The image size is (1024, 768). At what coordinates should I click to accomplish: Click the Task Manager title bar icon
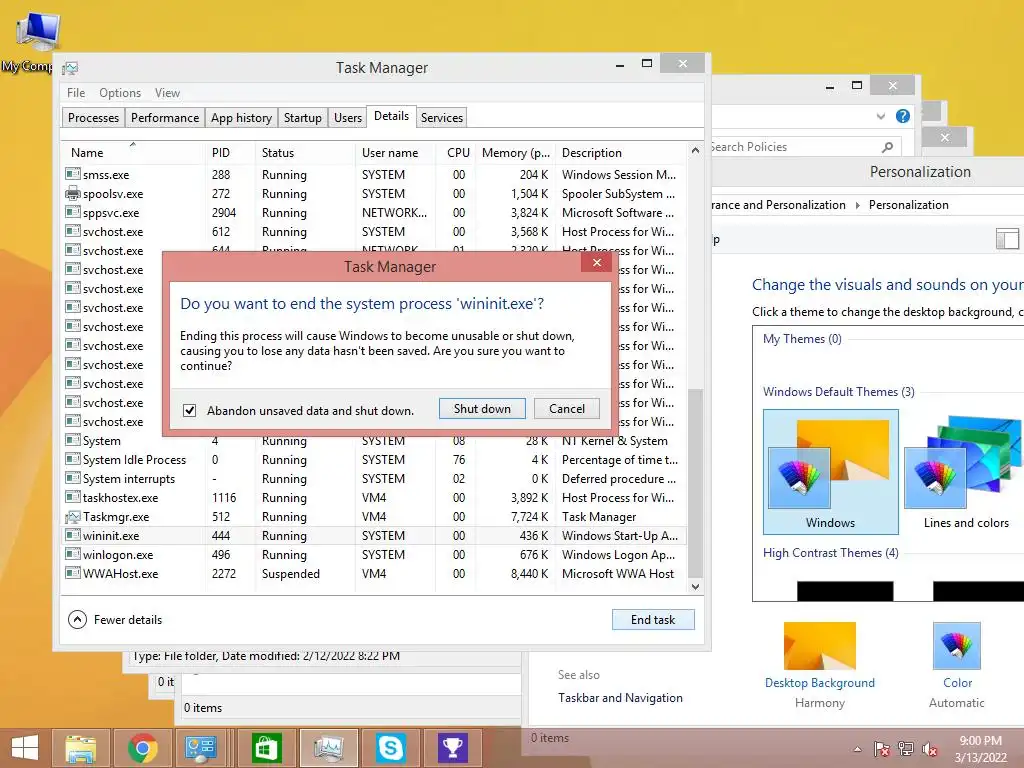pyautogui.click(x=70, y=68)
